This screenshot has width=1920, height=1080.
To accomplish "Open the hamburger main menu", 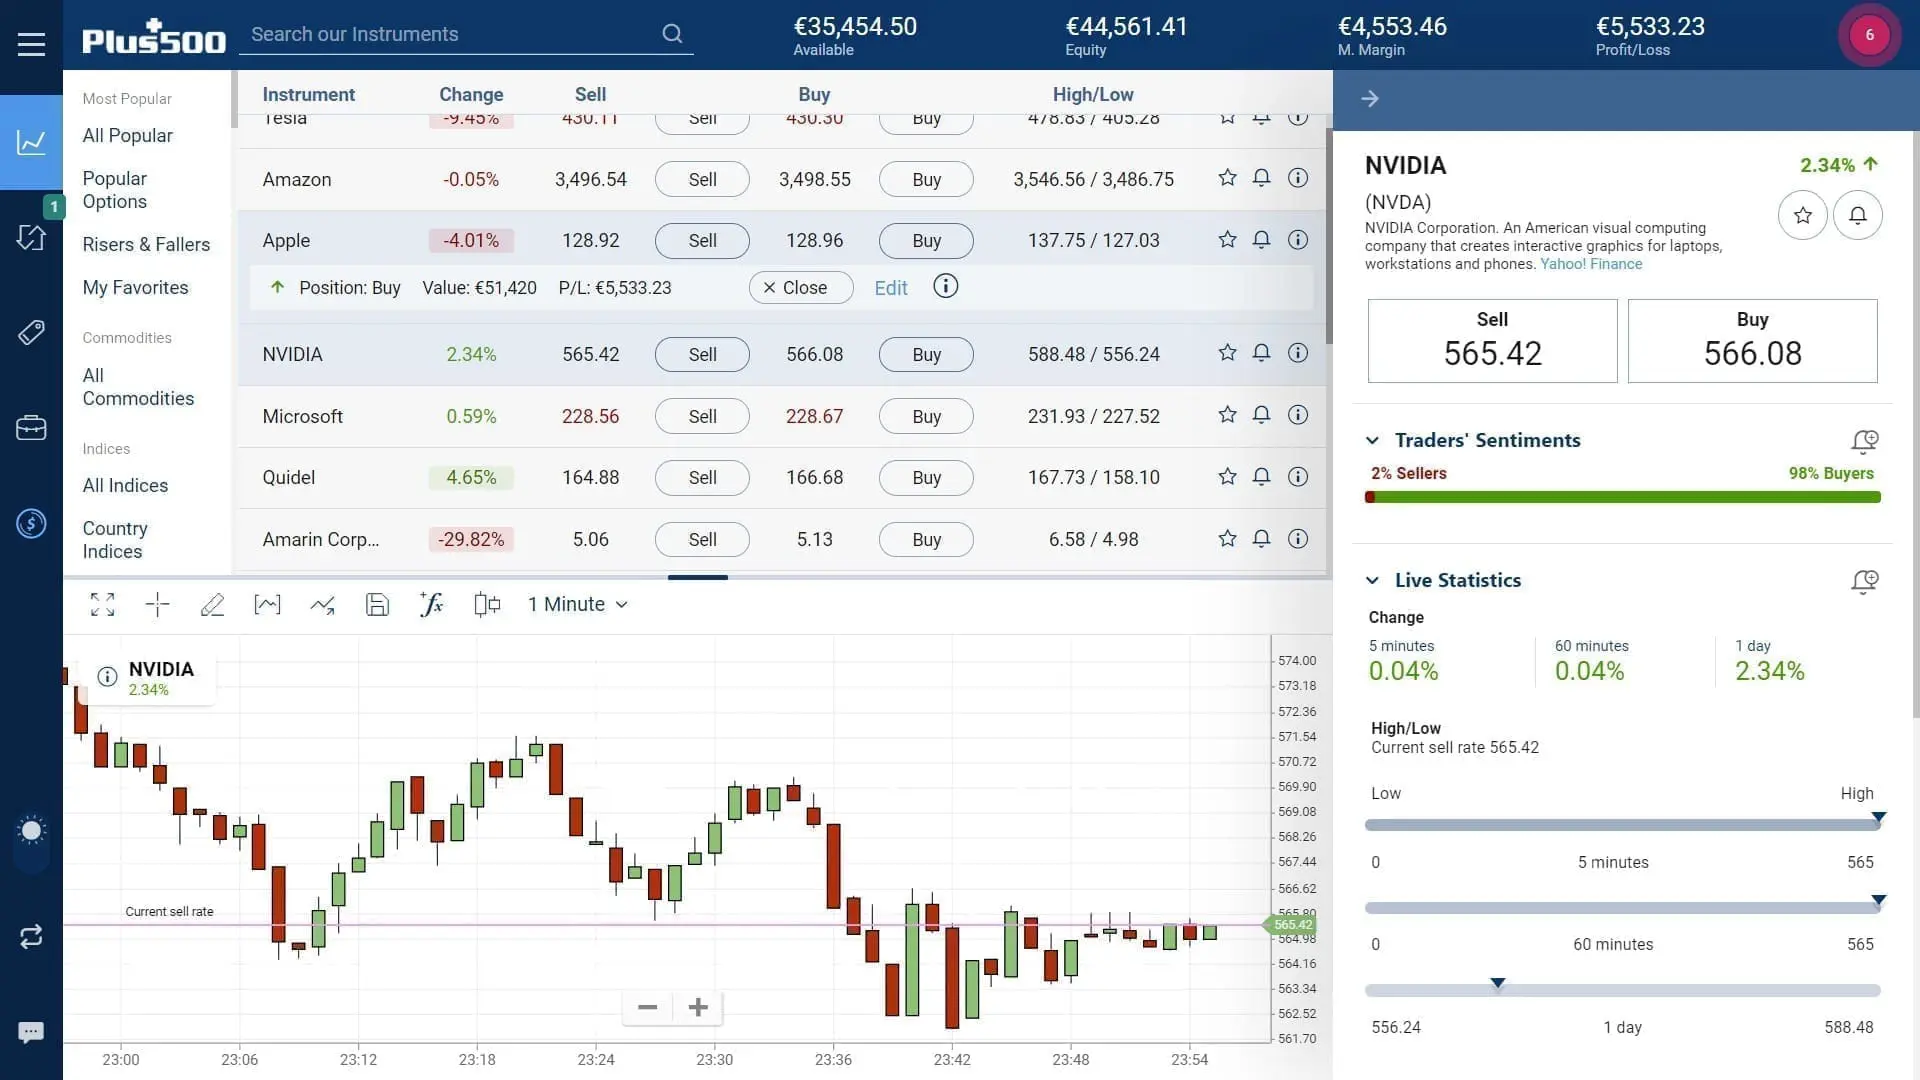I will tap(31, 44).
